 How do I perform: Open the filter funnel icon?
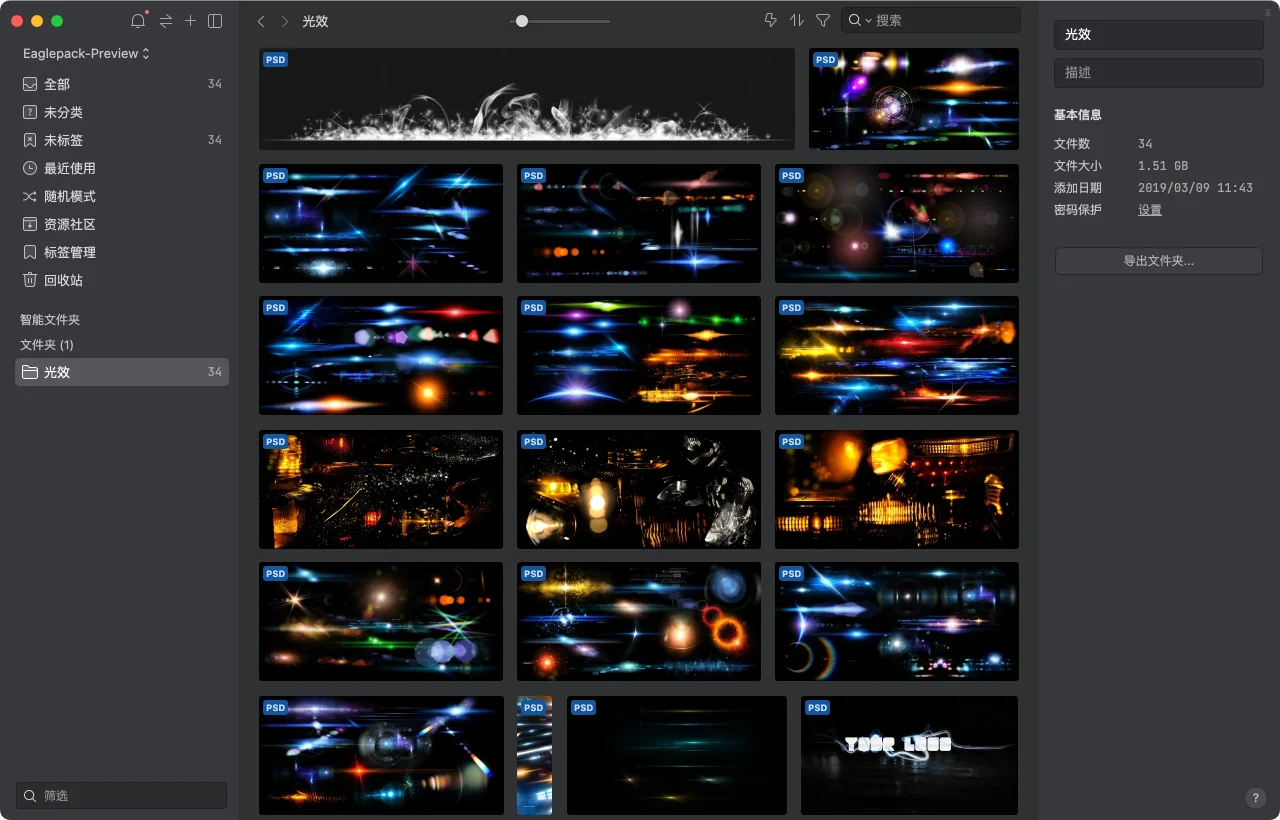pos(823,21)
